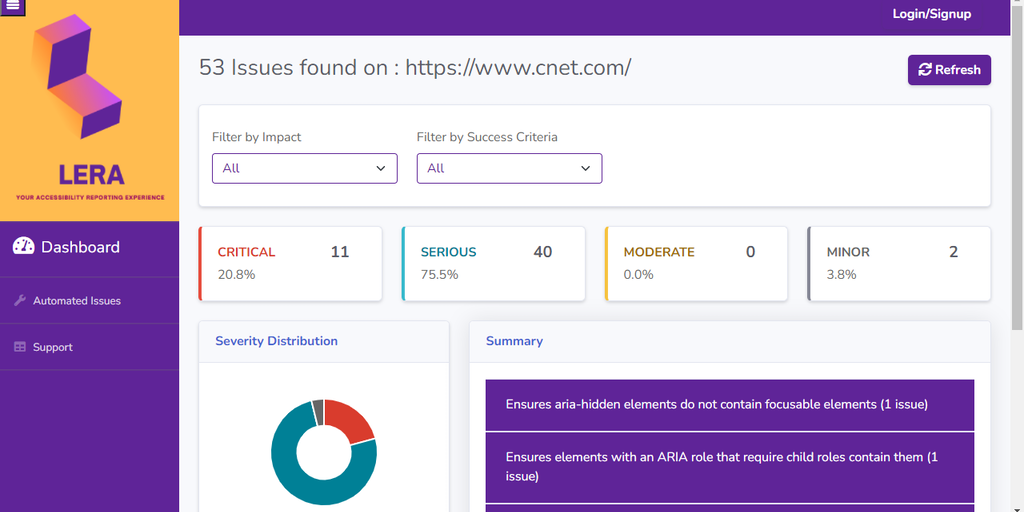Select the Minor issues card
Viewport: 1024px width, 512px height.
click(899, 263)
